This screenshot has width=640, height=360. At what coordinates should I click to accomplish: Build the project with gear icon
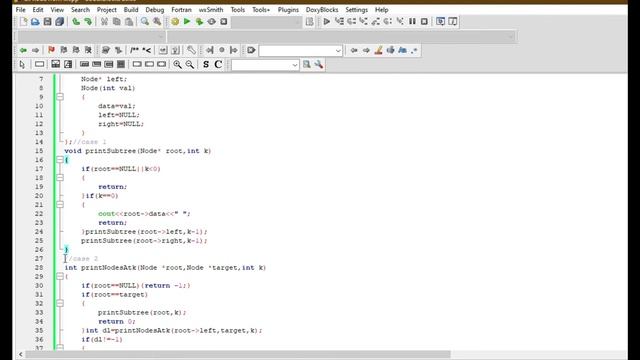(175, 22)
